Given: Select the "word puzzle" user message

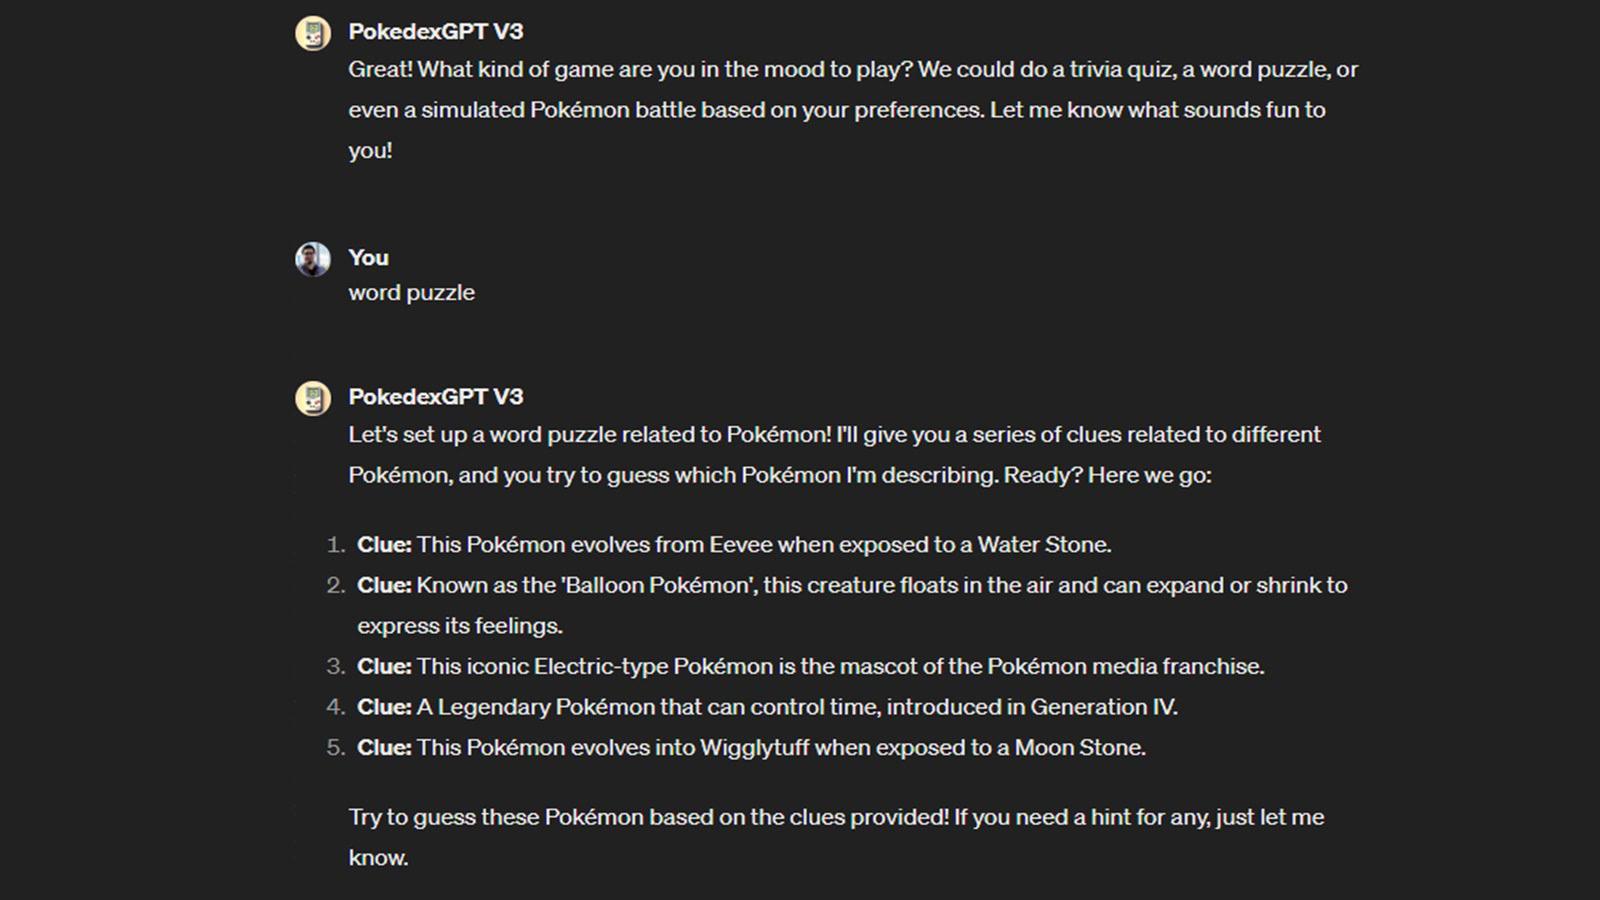Looking at the screenshot, I should (411, 293).
